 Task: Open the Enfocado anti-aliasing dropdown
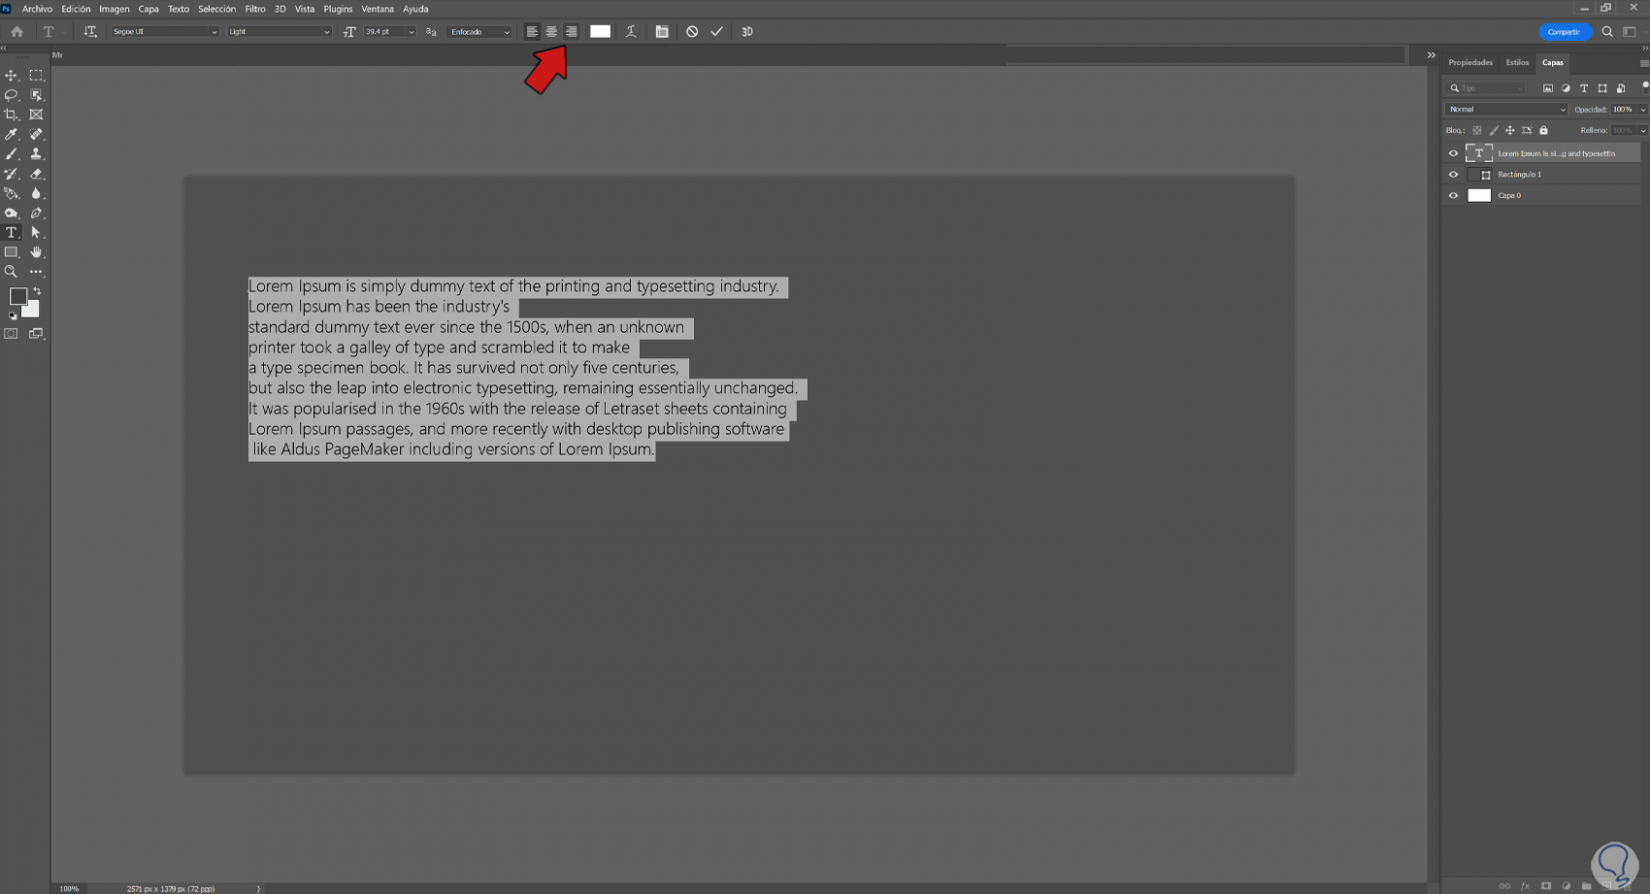479,32
